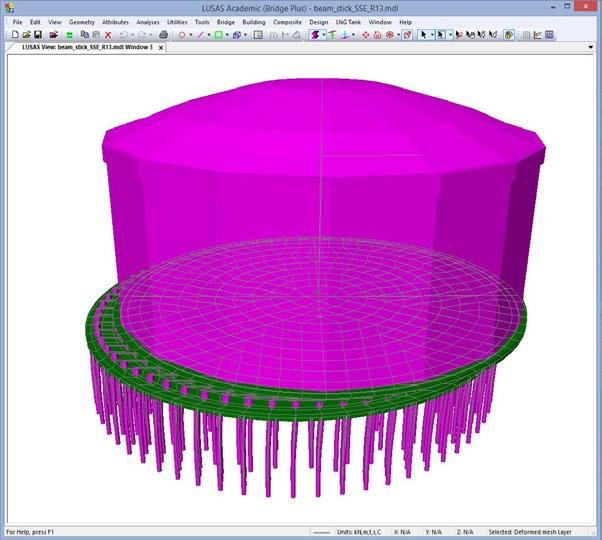
Task: Close the LUSAS View Window 3 tab
Action: [161, 48]
